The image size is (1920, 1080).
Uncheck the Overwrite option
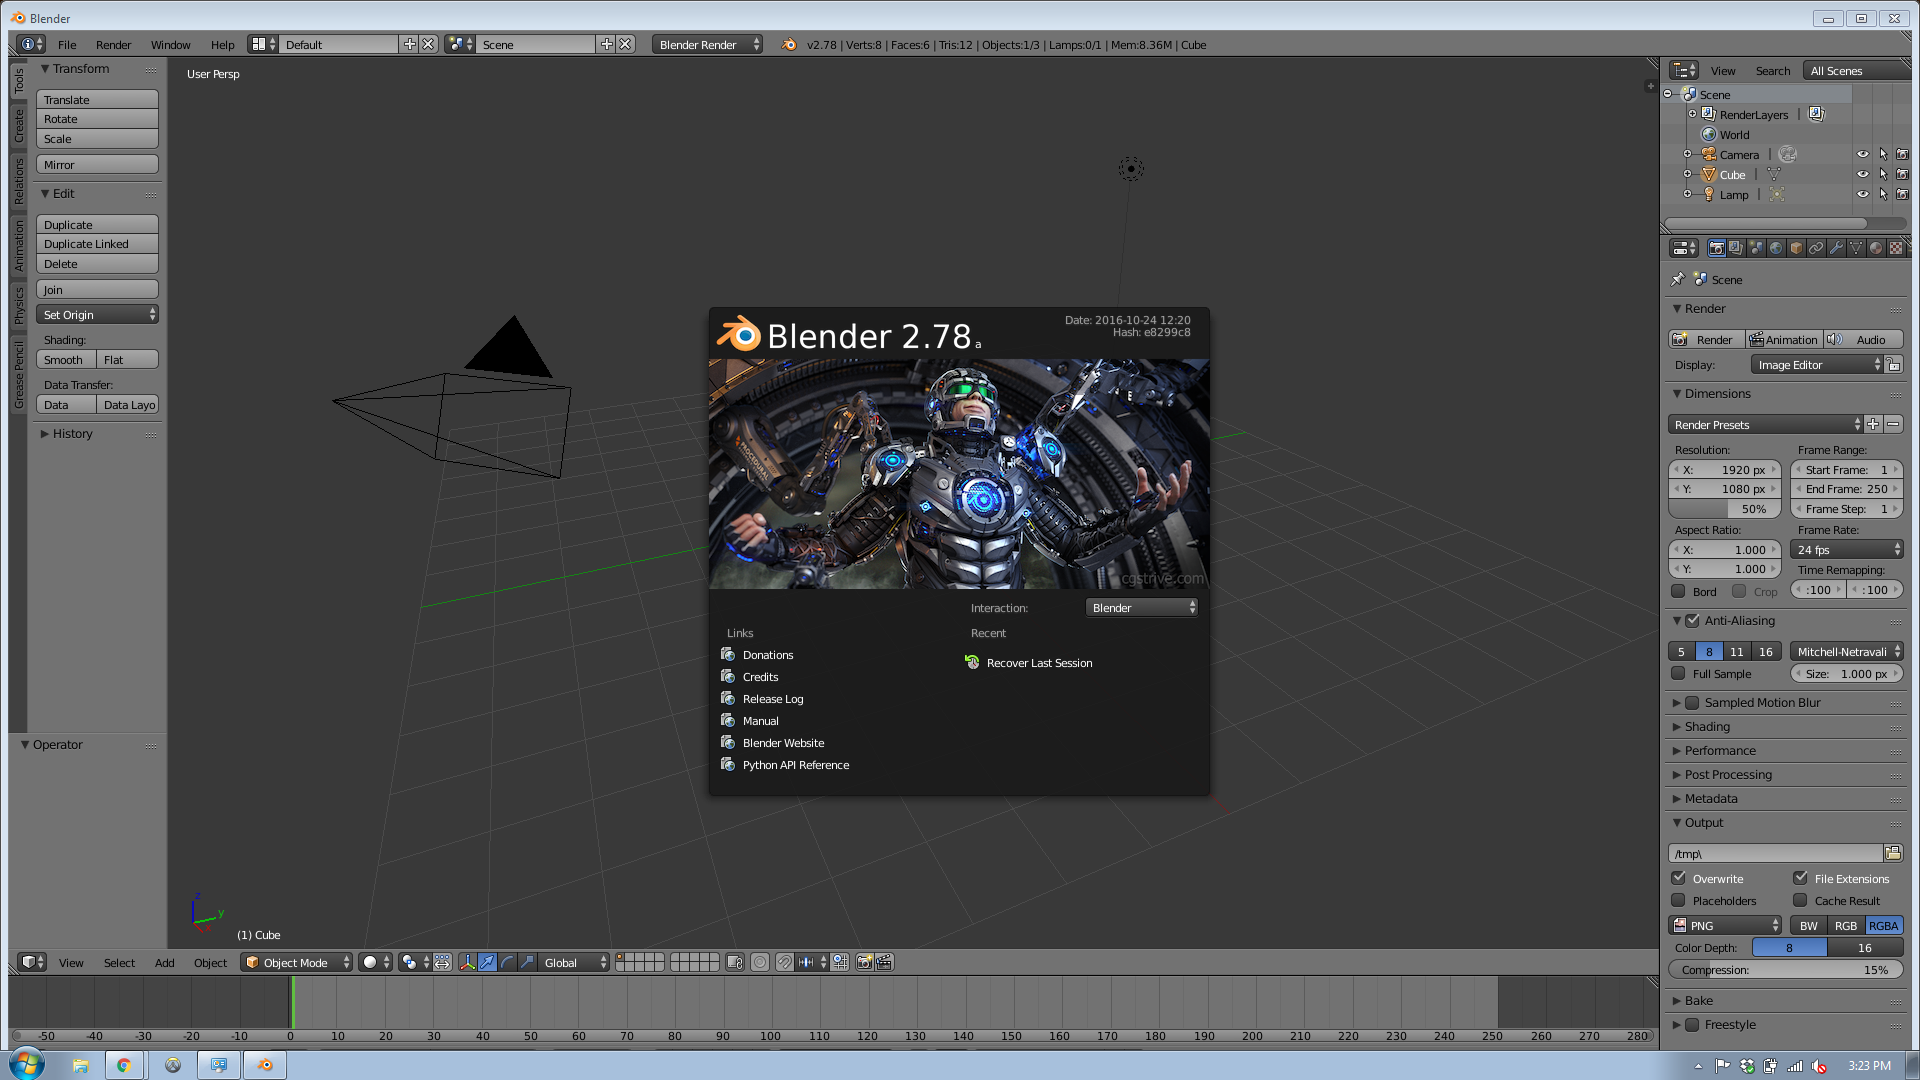[x=1679, y=878]
